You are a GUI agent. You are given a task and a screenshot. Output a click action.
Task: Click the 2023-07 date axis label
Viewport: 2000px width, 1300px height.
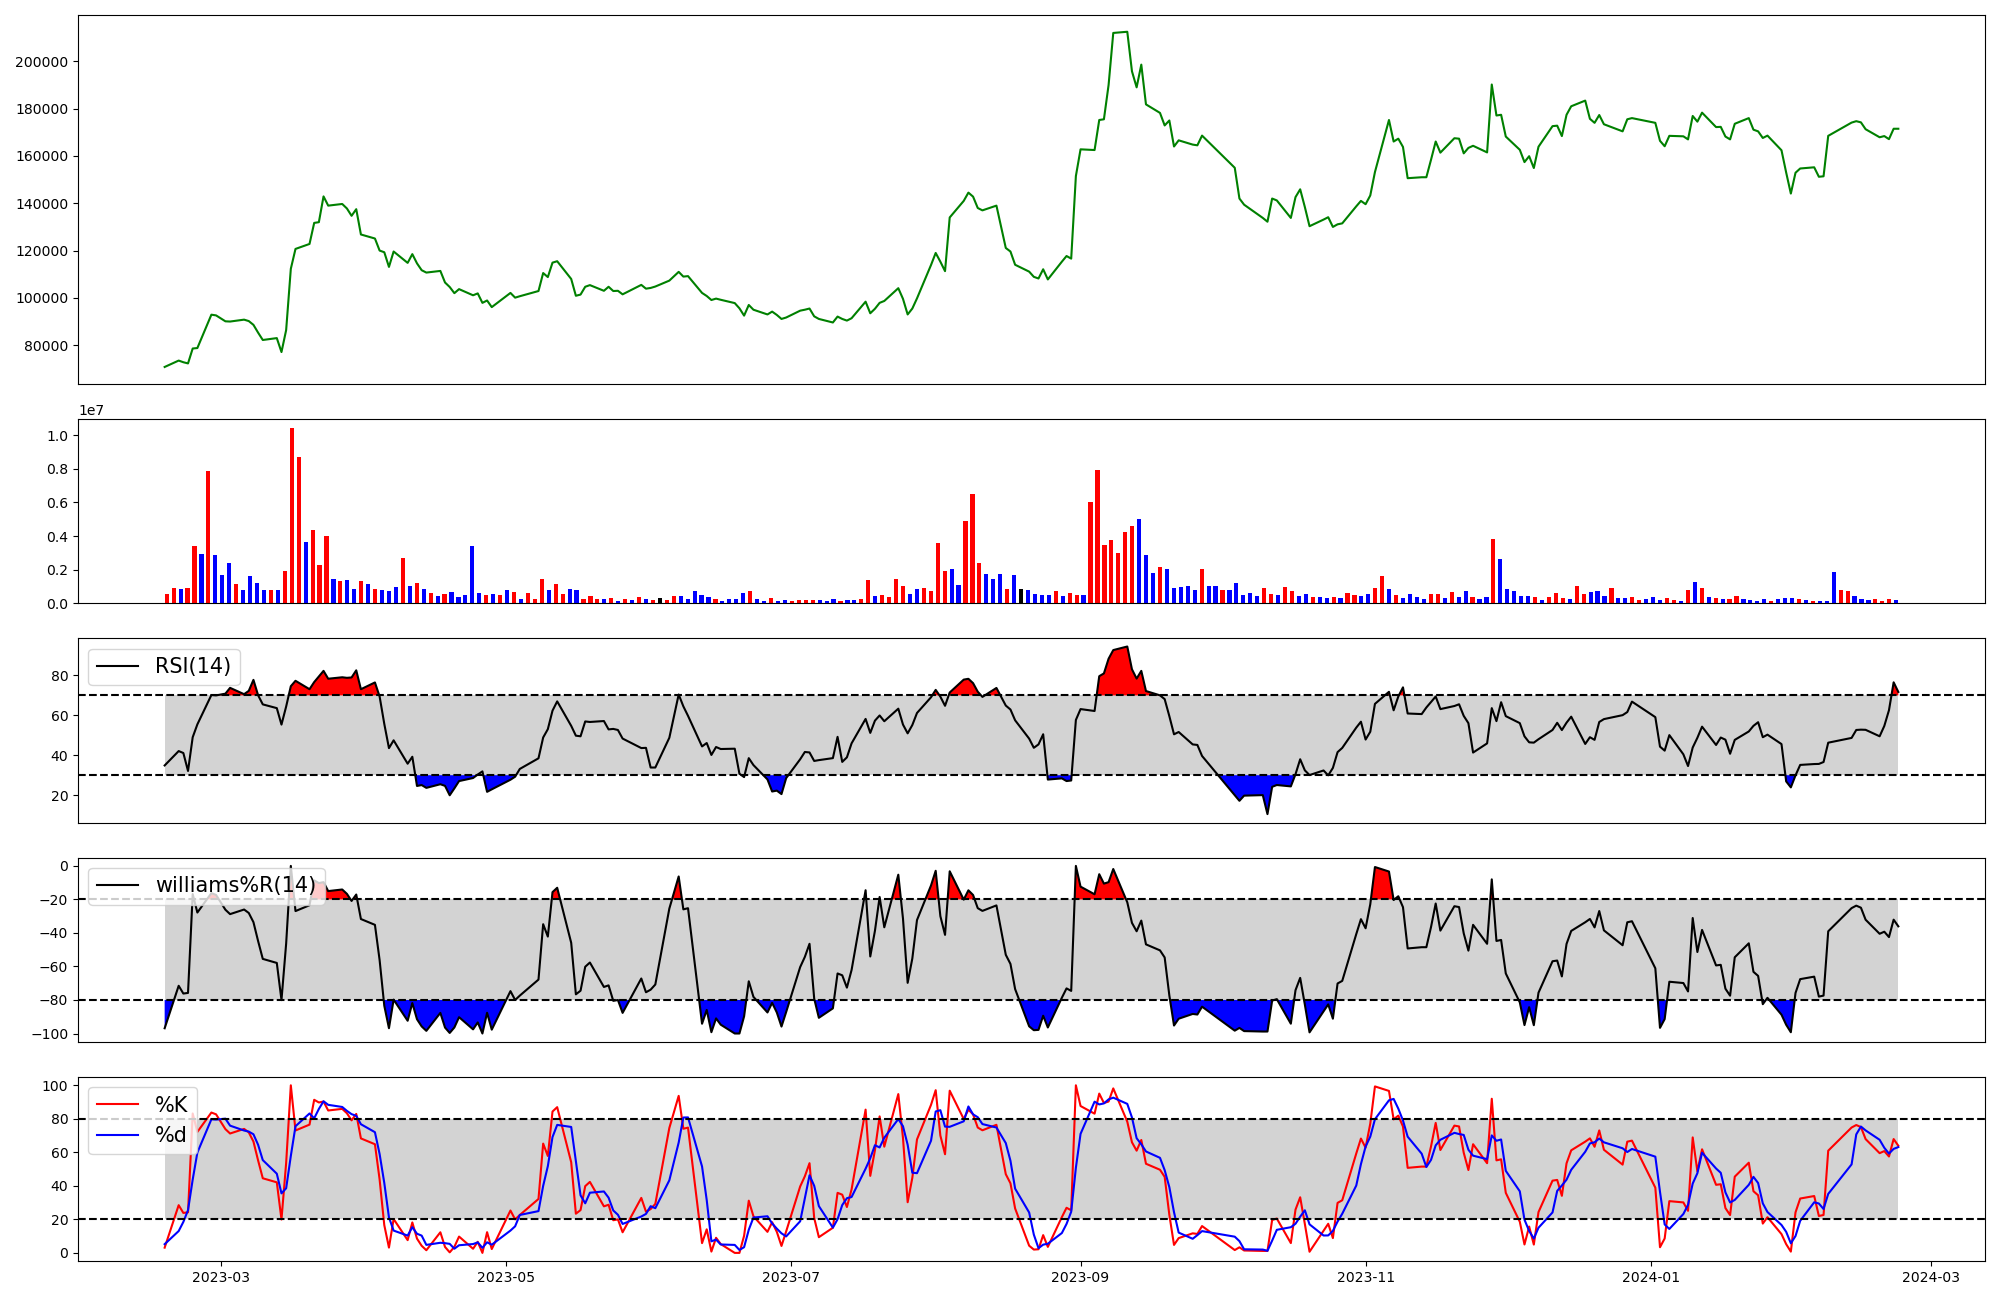pos(791,1277)
